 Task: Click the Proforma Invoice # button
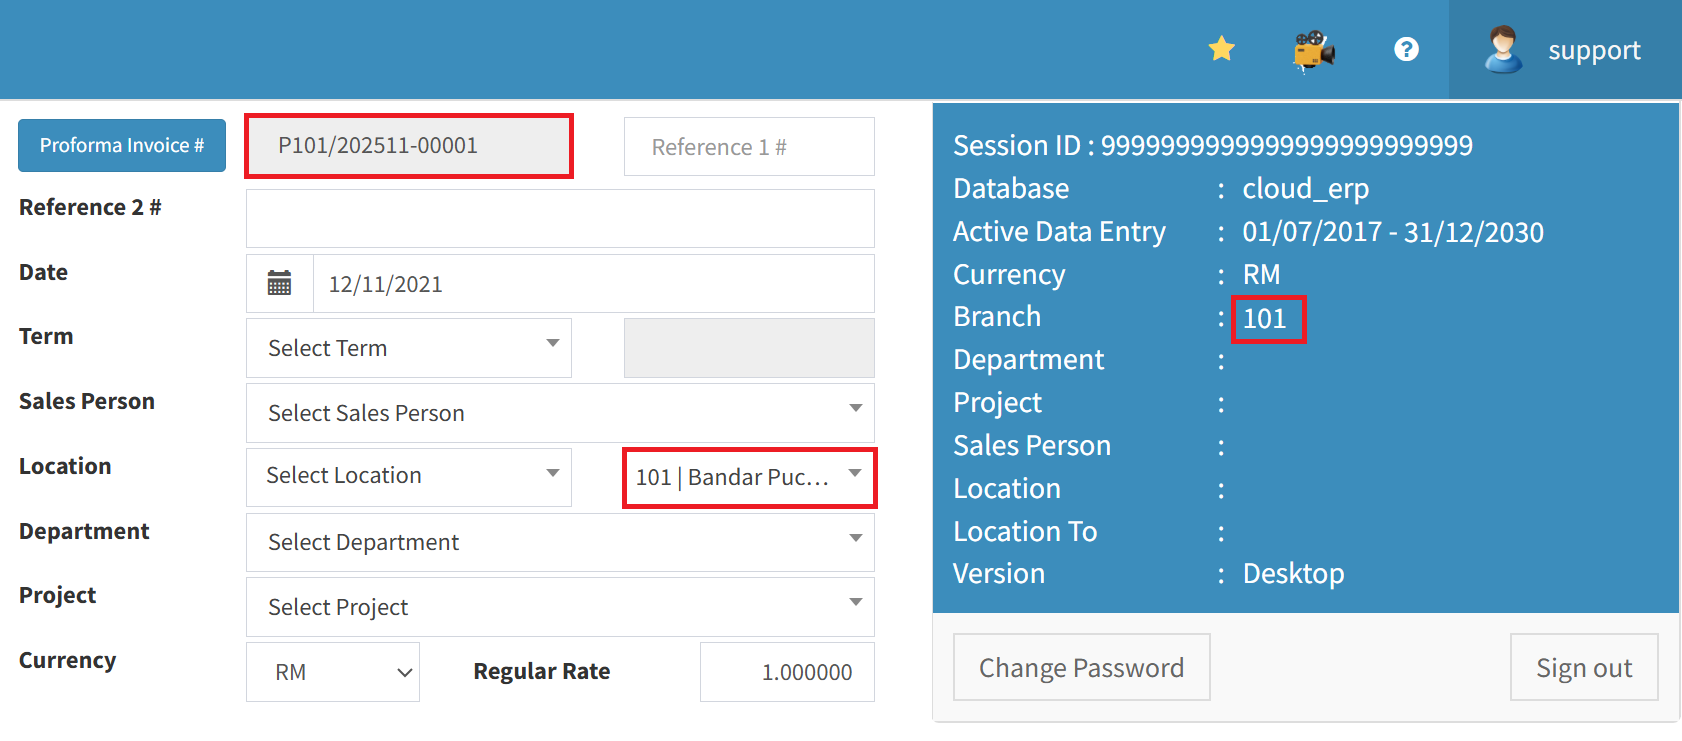coord(122,146)
